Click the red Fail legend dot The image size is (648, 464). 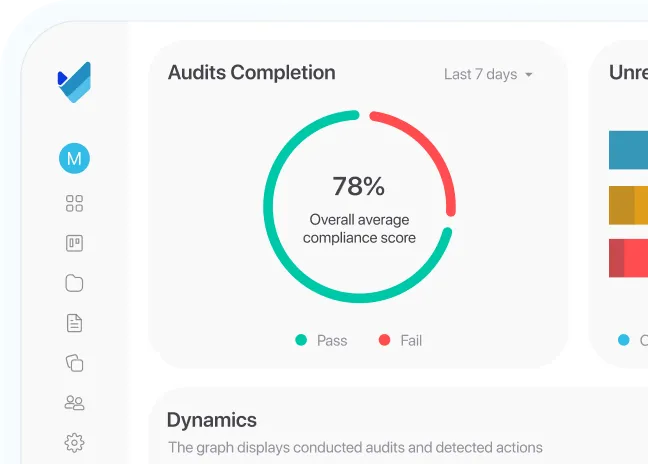point(384,340)
